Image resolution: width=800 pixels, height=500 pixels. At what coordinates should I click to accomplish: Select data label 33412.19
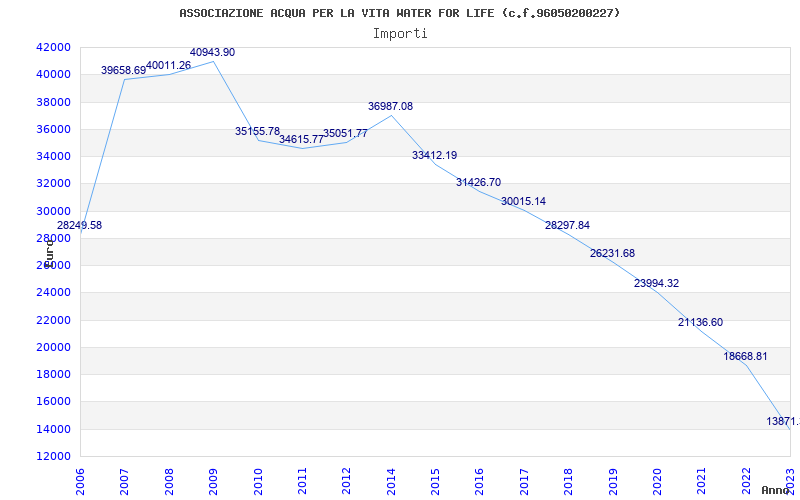click(x=435, y=156)
